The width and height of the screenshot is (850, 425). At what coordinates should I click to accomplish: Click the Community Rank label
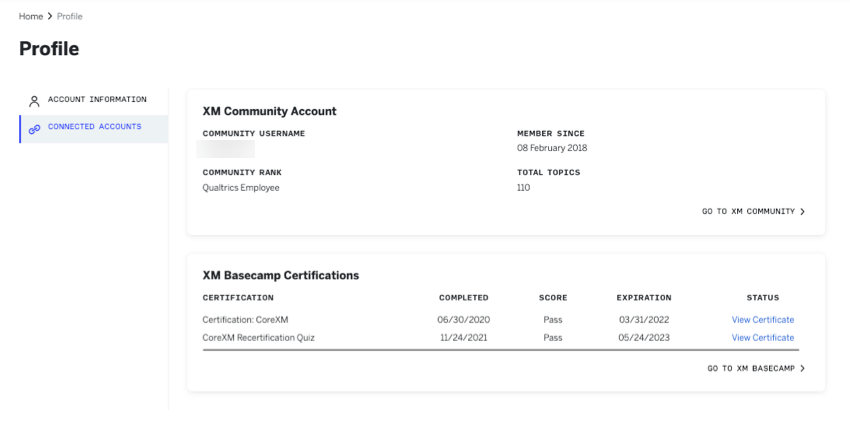click(242, 172)
